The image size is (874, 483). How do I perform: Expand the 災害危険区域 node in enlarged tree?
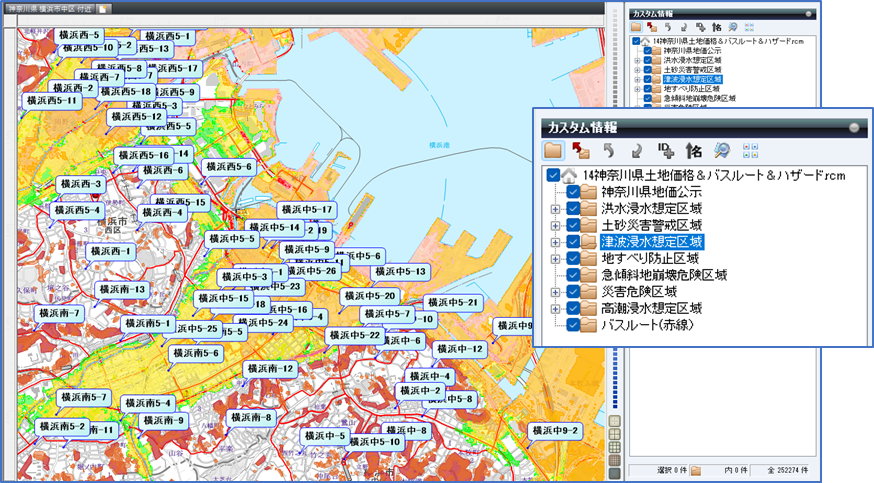555,291
